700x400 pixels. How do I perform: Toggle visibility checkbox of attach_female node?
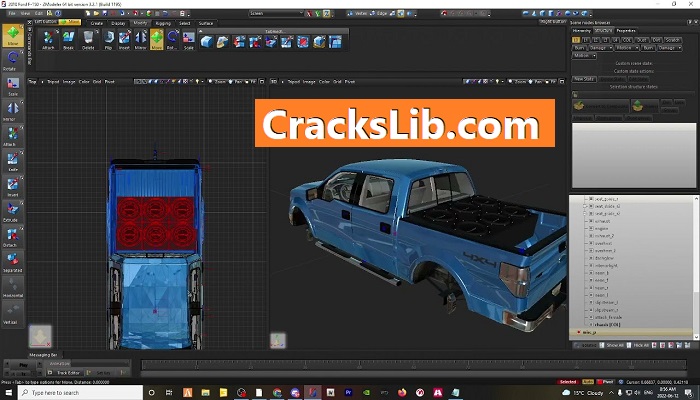(x=591, y=317)
